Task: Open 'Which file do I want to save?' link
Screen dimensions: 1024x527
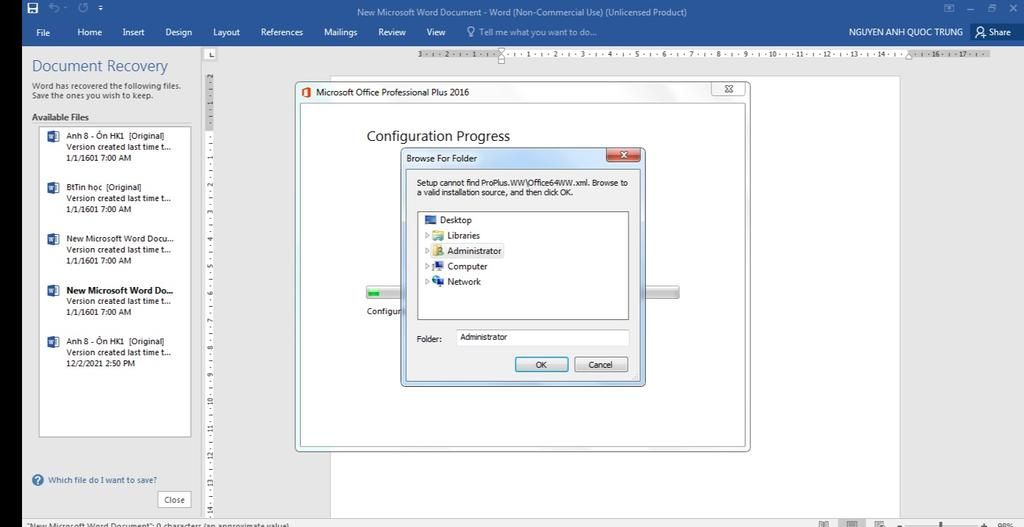Action: pyautogui.click(x=103, y=480)
